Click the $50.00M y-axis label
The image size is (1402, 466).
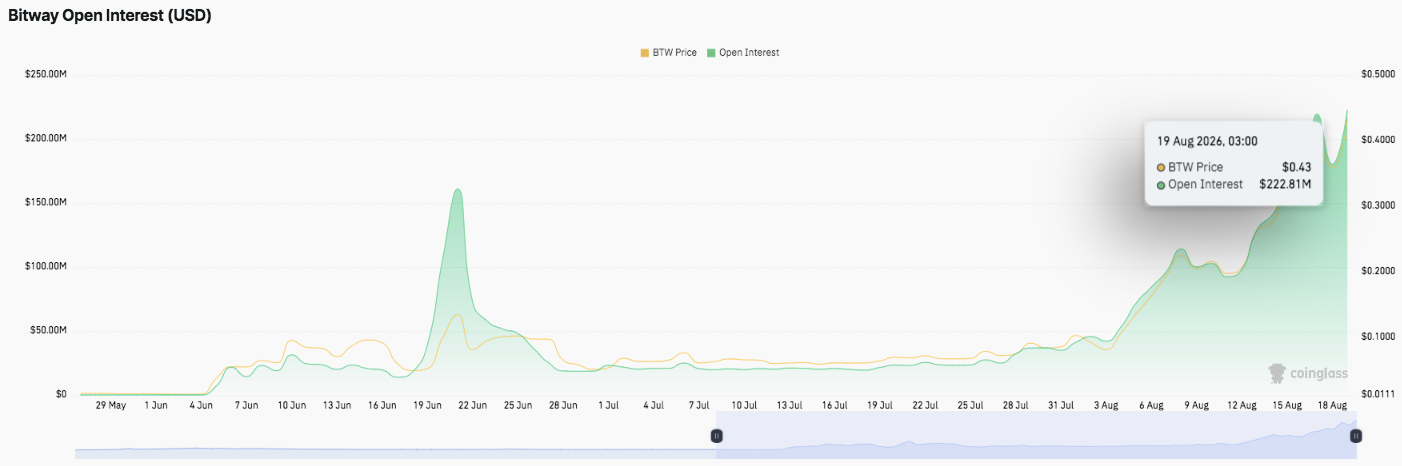[46, 331]
